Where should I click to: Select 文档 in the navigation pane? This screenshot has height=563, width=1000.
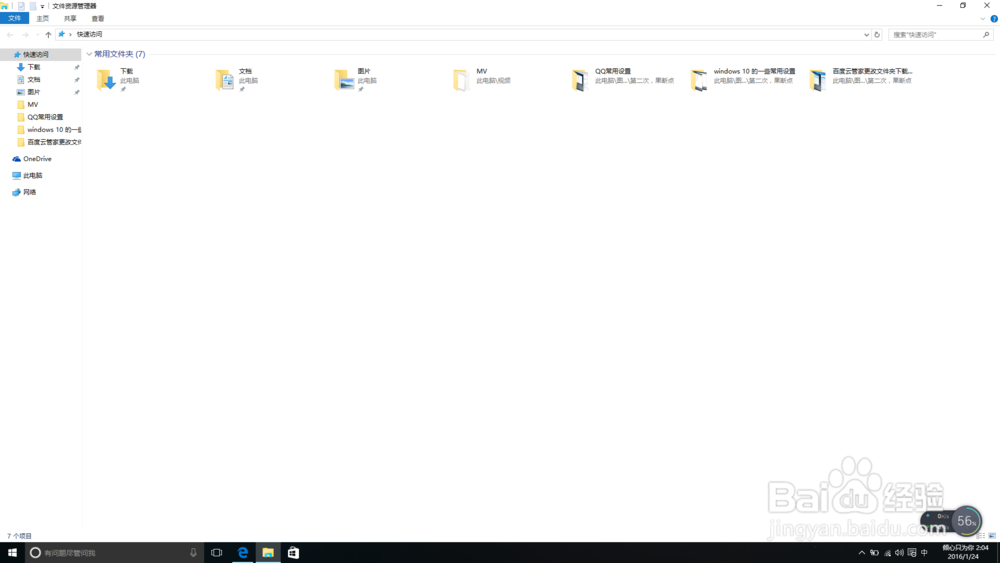pyautogui.click(x=34, y=80)
